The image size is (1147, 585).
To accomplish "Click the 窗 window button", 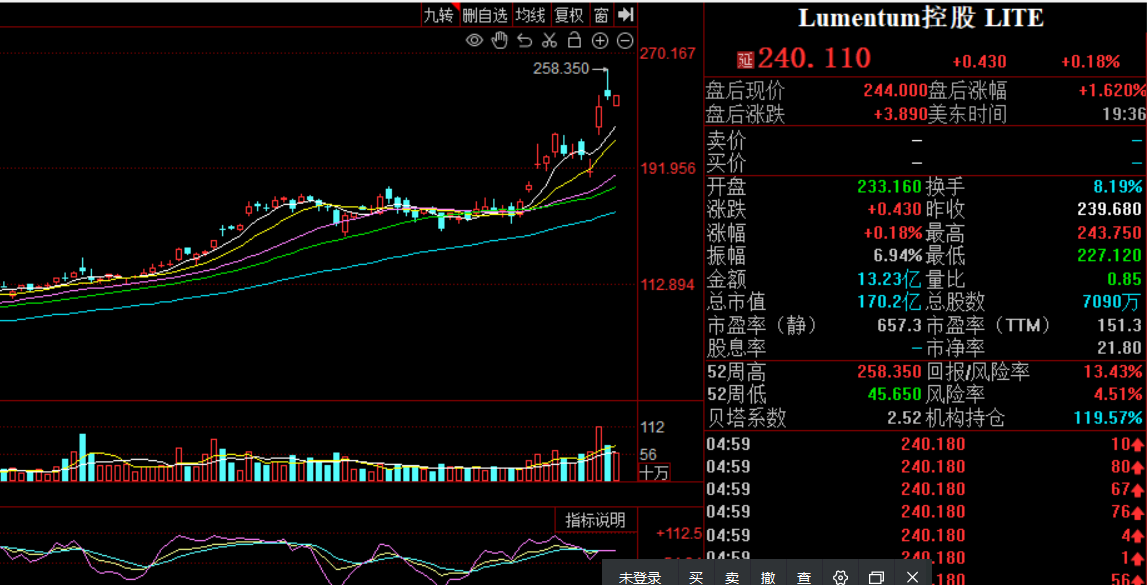I will [601, 15].
